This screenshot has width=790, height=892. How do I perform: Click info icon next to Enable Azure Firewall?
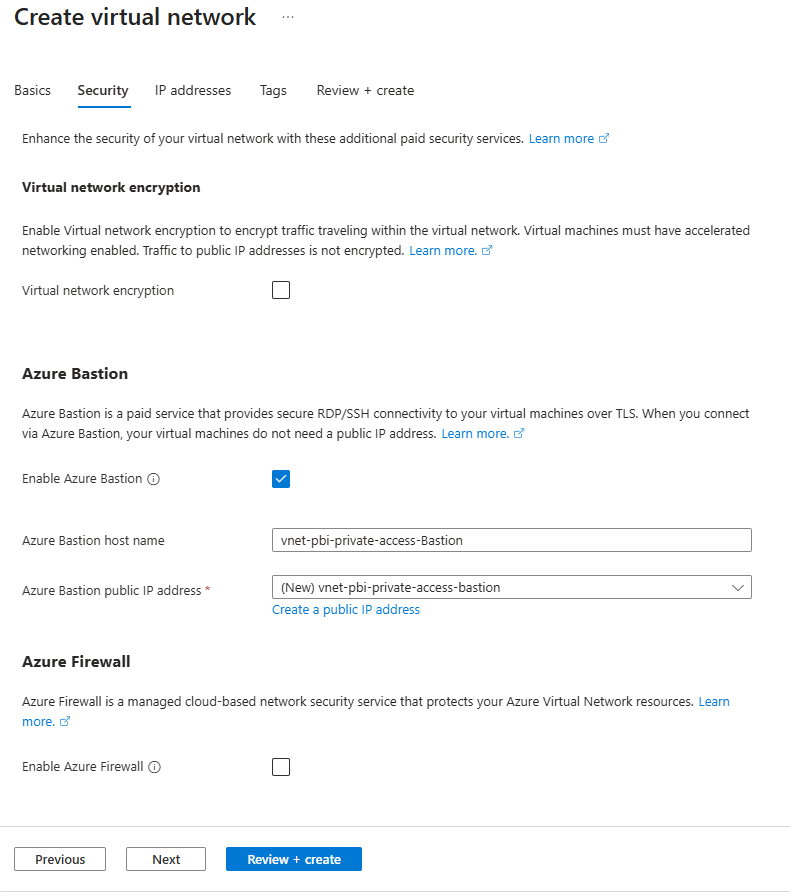coord(155,767)
